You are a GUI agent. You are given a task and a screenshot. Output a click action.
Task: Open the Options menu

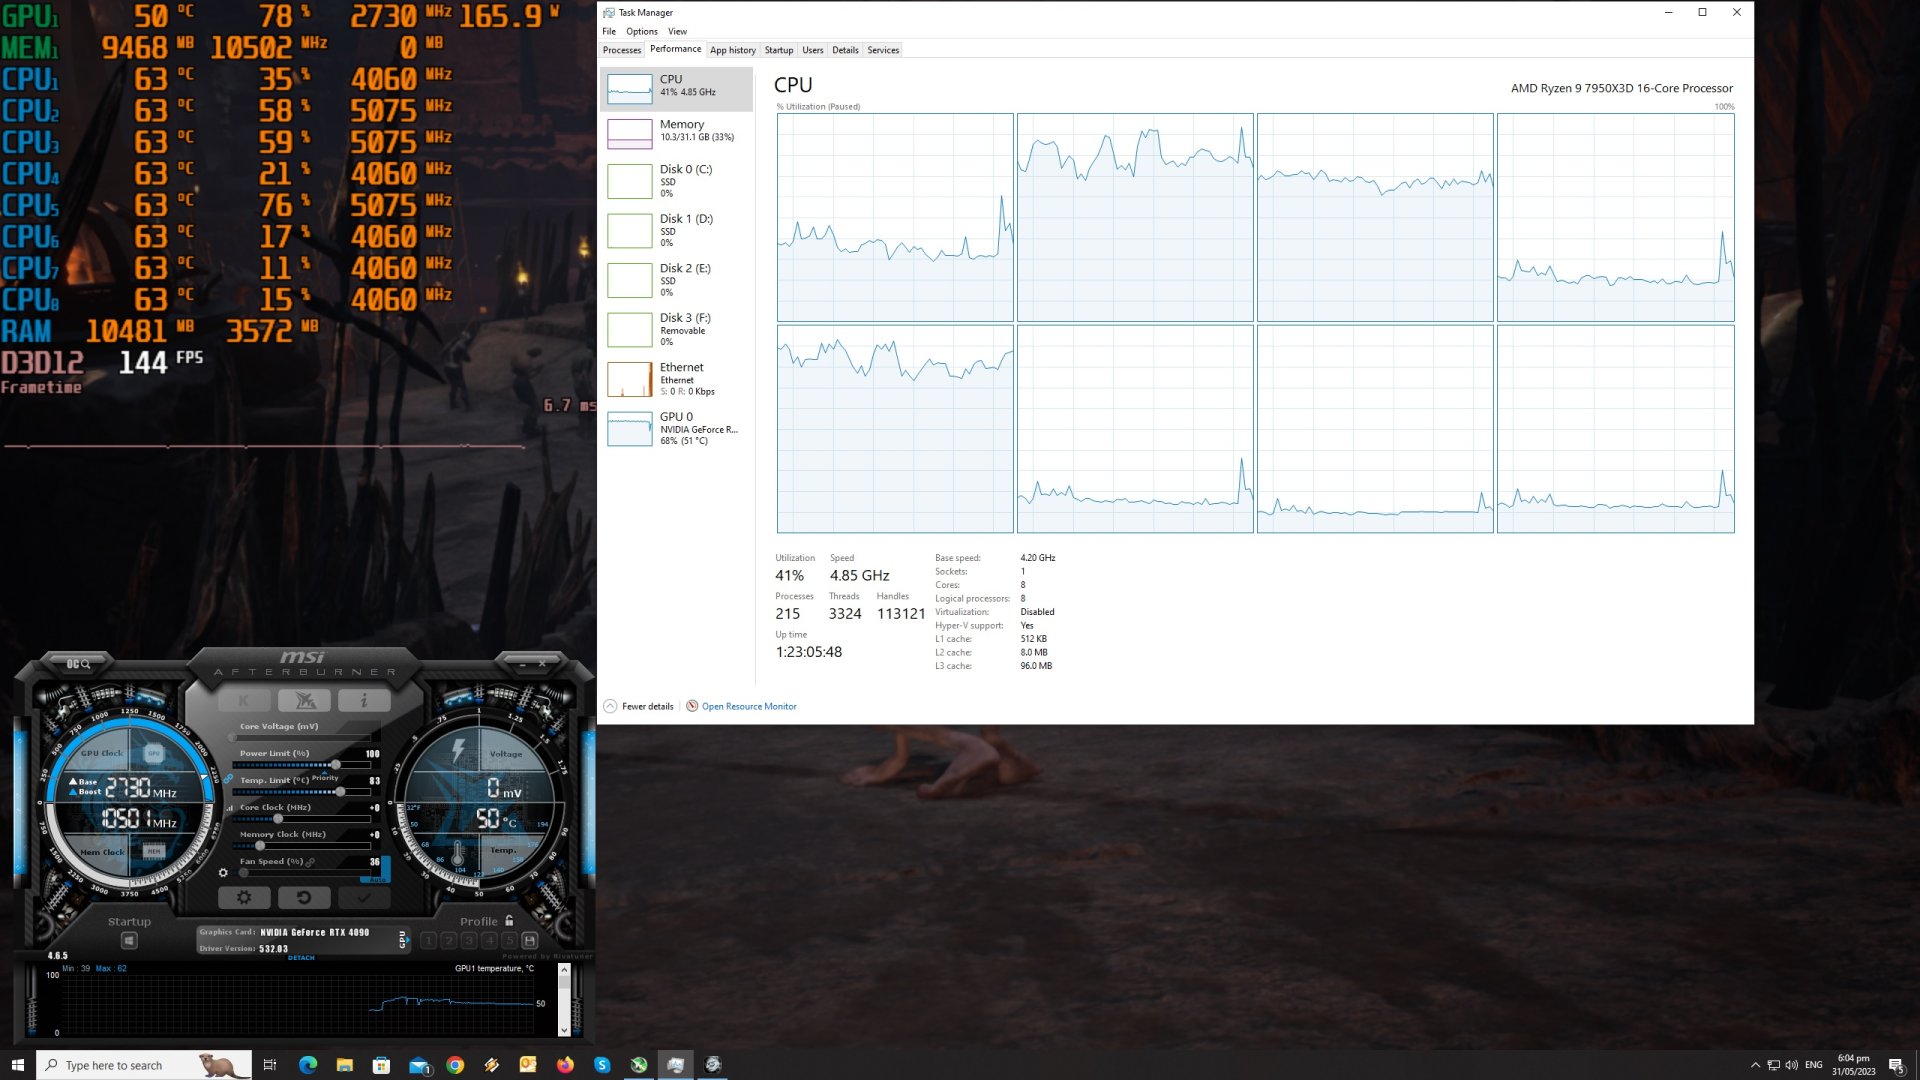[x=642, y=31]
